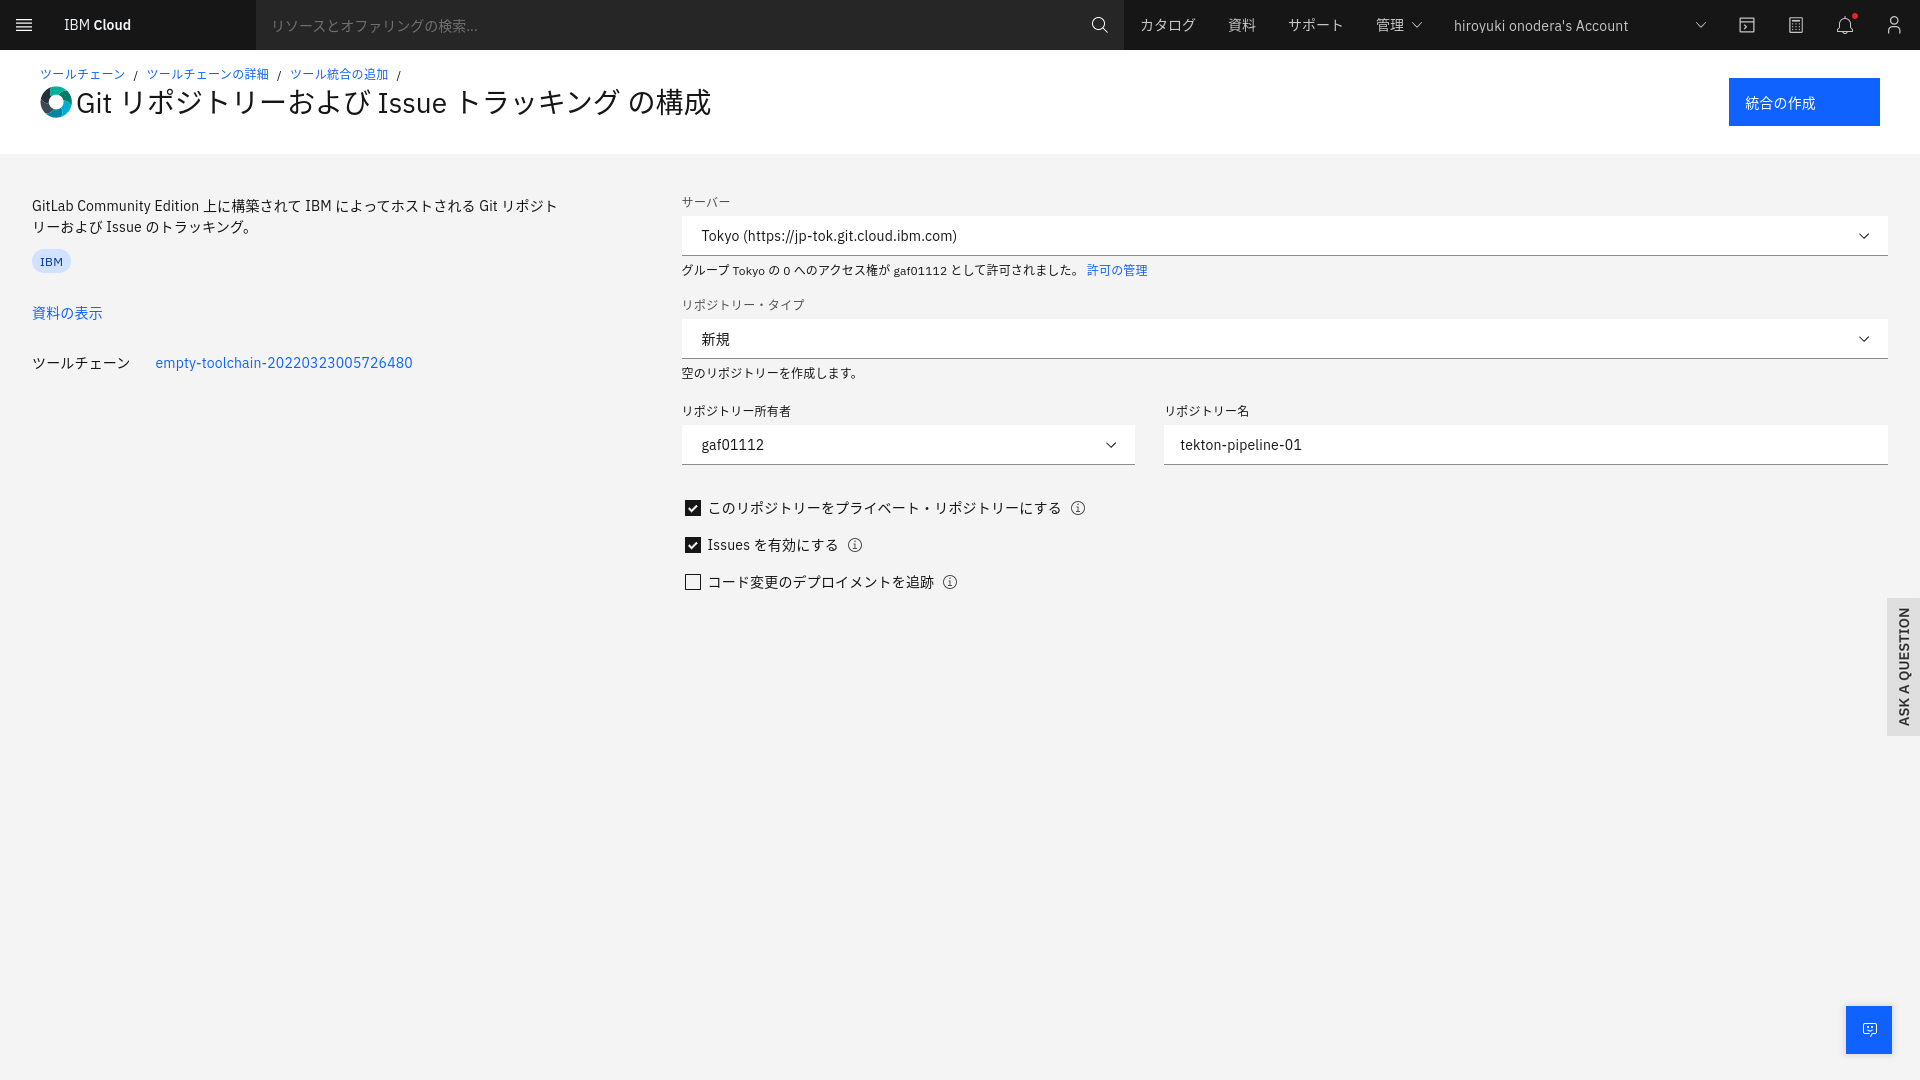Show the private repository info tooltip icon
The width and height of the screenshot is (1920, 1080).
[1078, 508]
